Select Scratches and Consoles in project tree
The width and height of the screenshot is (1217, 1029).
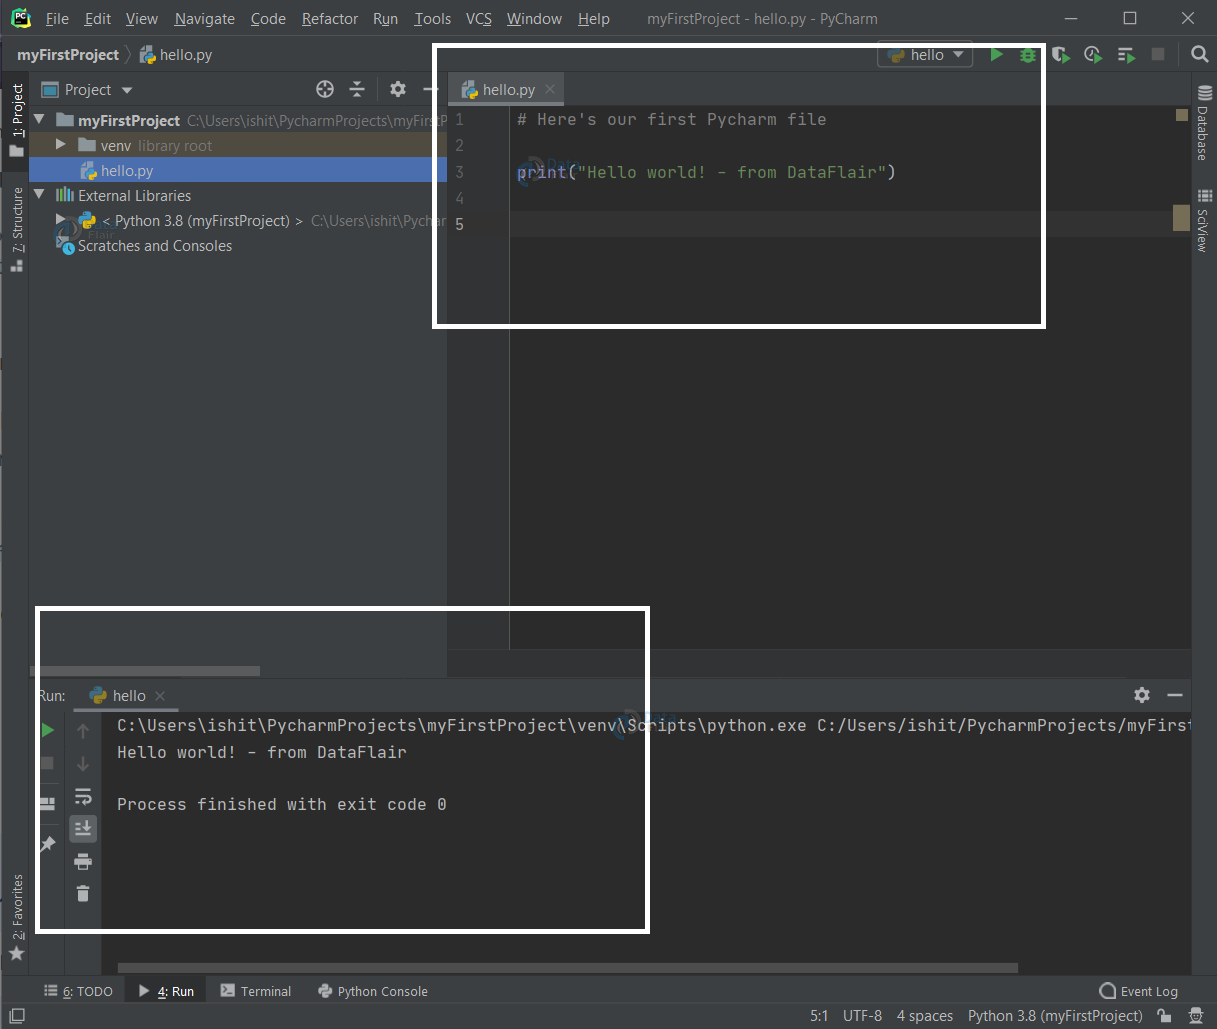coord(155,245)
